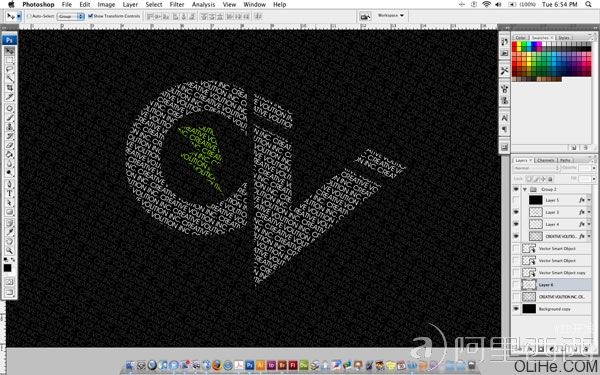Switch to the Paths tab
This screenshot has height=375, width=600.
coord(565,160)
